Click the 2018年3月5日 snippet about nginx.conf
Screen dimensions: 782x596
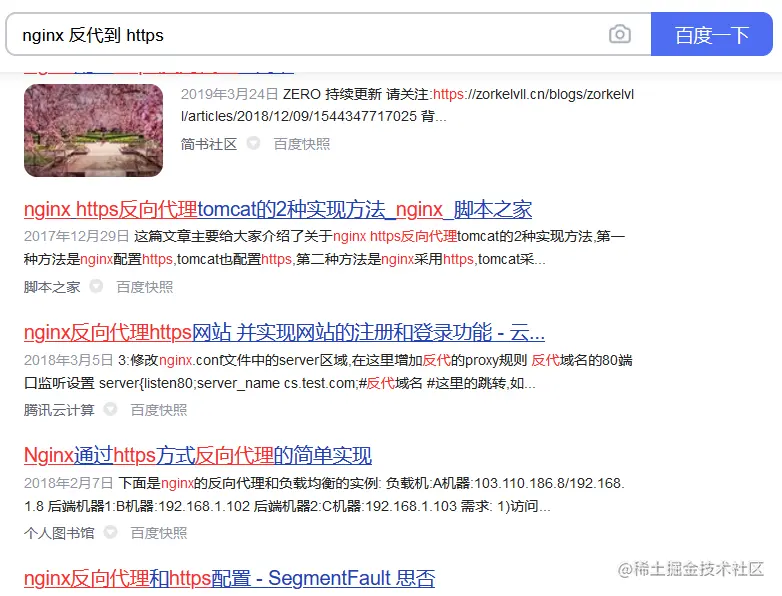pos(328,372)
